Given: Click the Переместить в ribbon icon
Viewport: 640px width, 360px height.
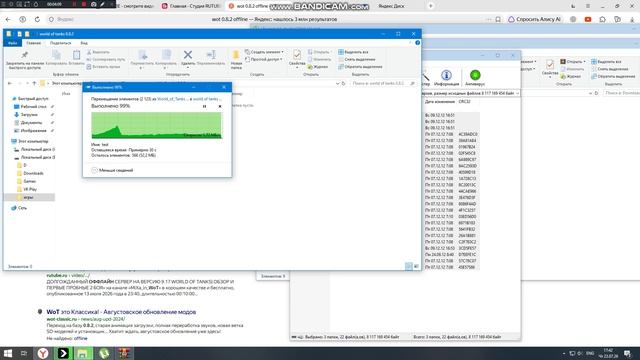Looking at the screenshot, I should pyautogui.click(x=142, y=59).
